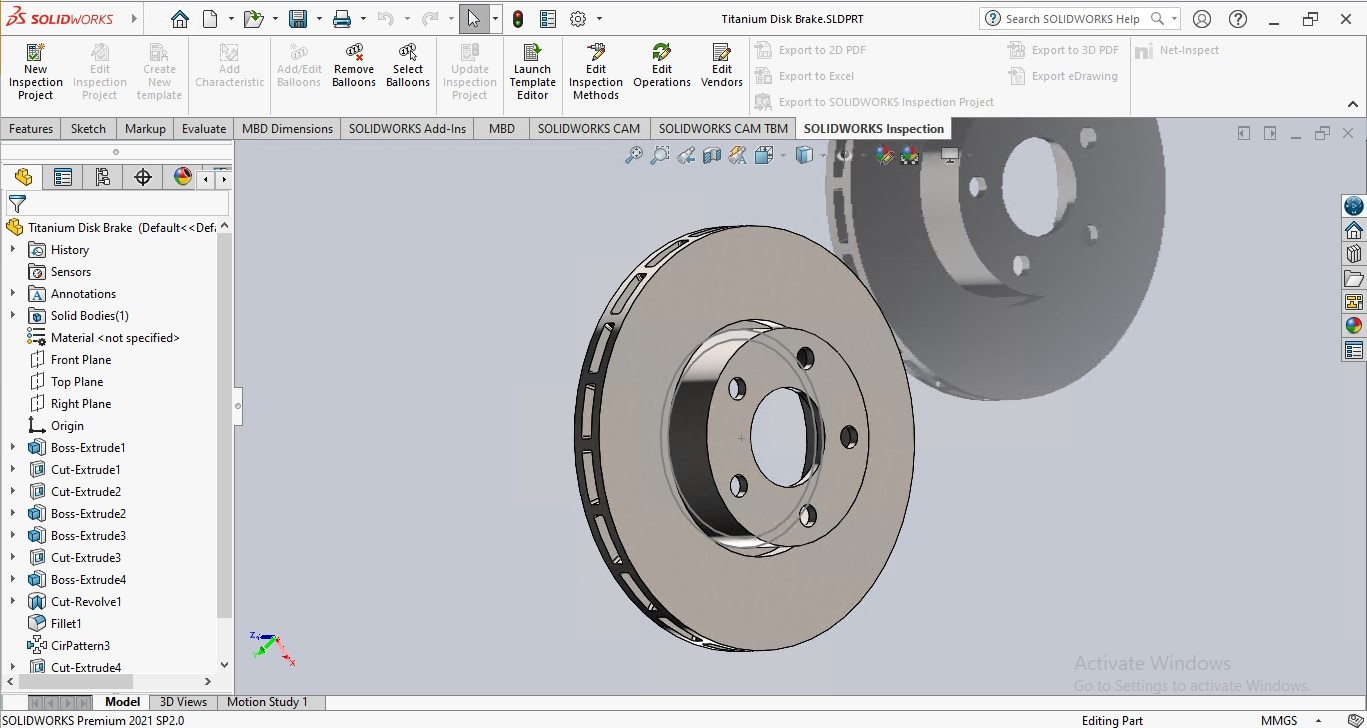The width and height of the screenshot is (1367, 728).
Task: Open Motion Study 1 tab
Action: [267, 702]
